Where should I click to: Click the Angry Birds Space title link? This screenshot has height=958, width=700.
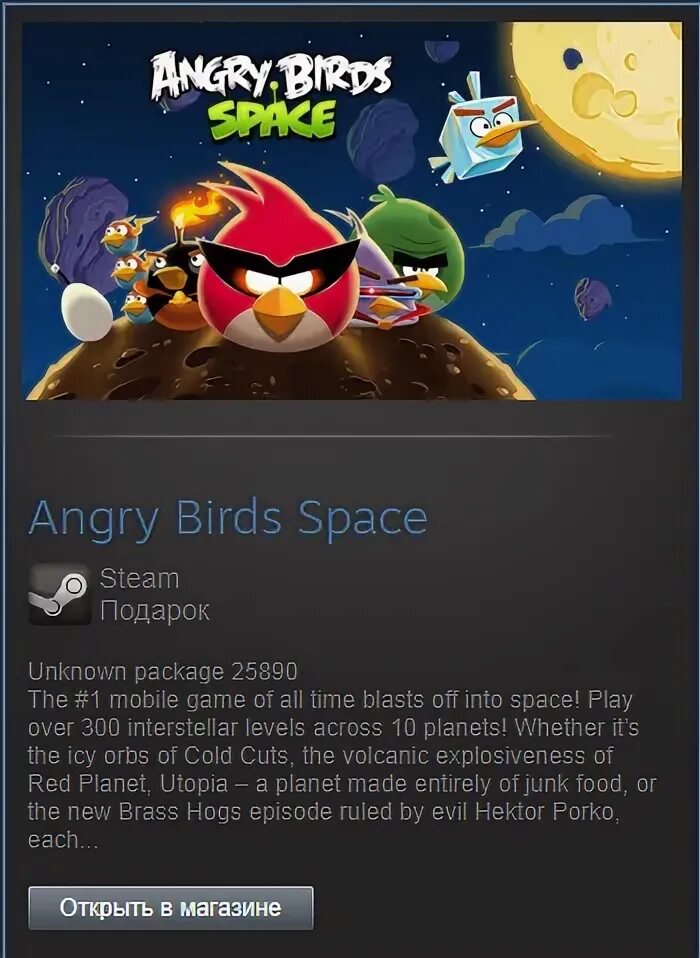(227, 519)
